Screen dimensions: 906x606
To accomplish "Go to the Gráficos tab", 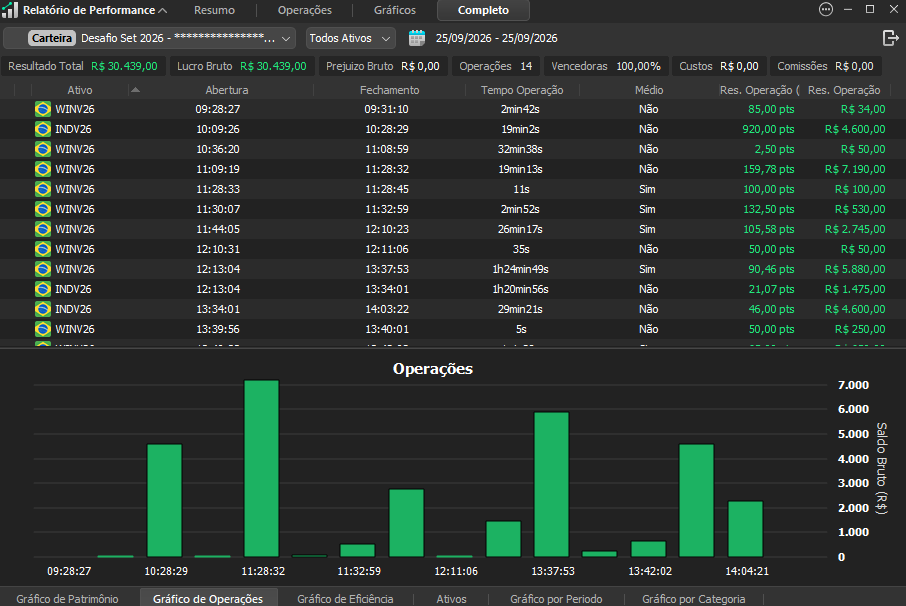I will (x=395, y=10).
